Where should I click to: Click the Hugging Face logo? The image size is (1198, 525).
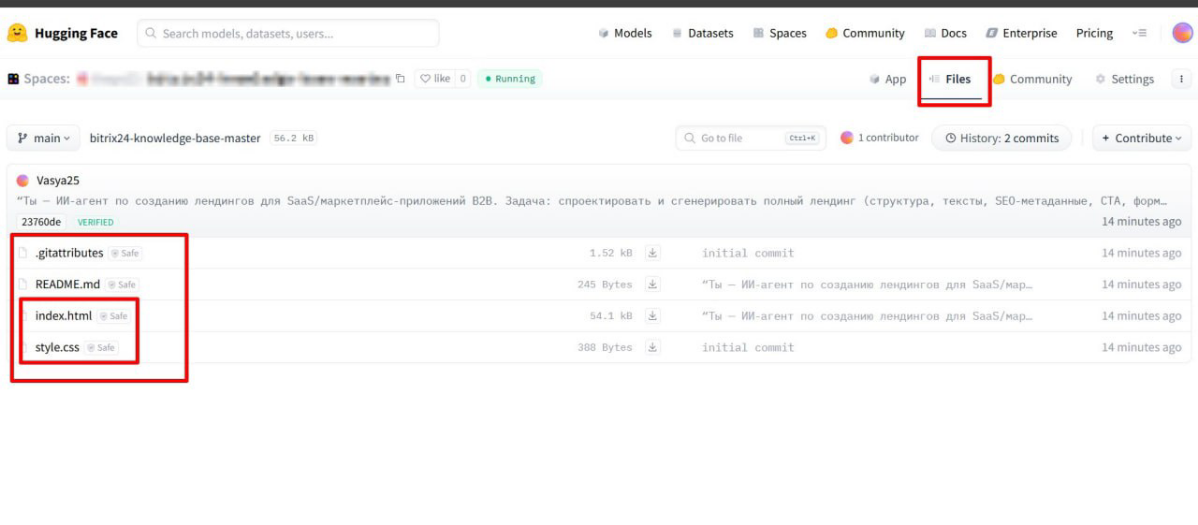[62, 33]
